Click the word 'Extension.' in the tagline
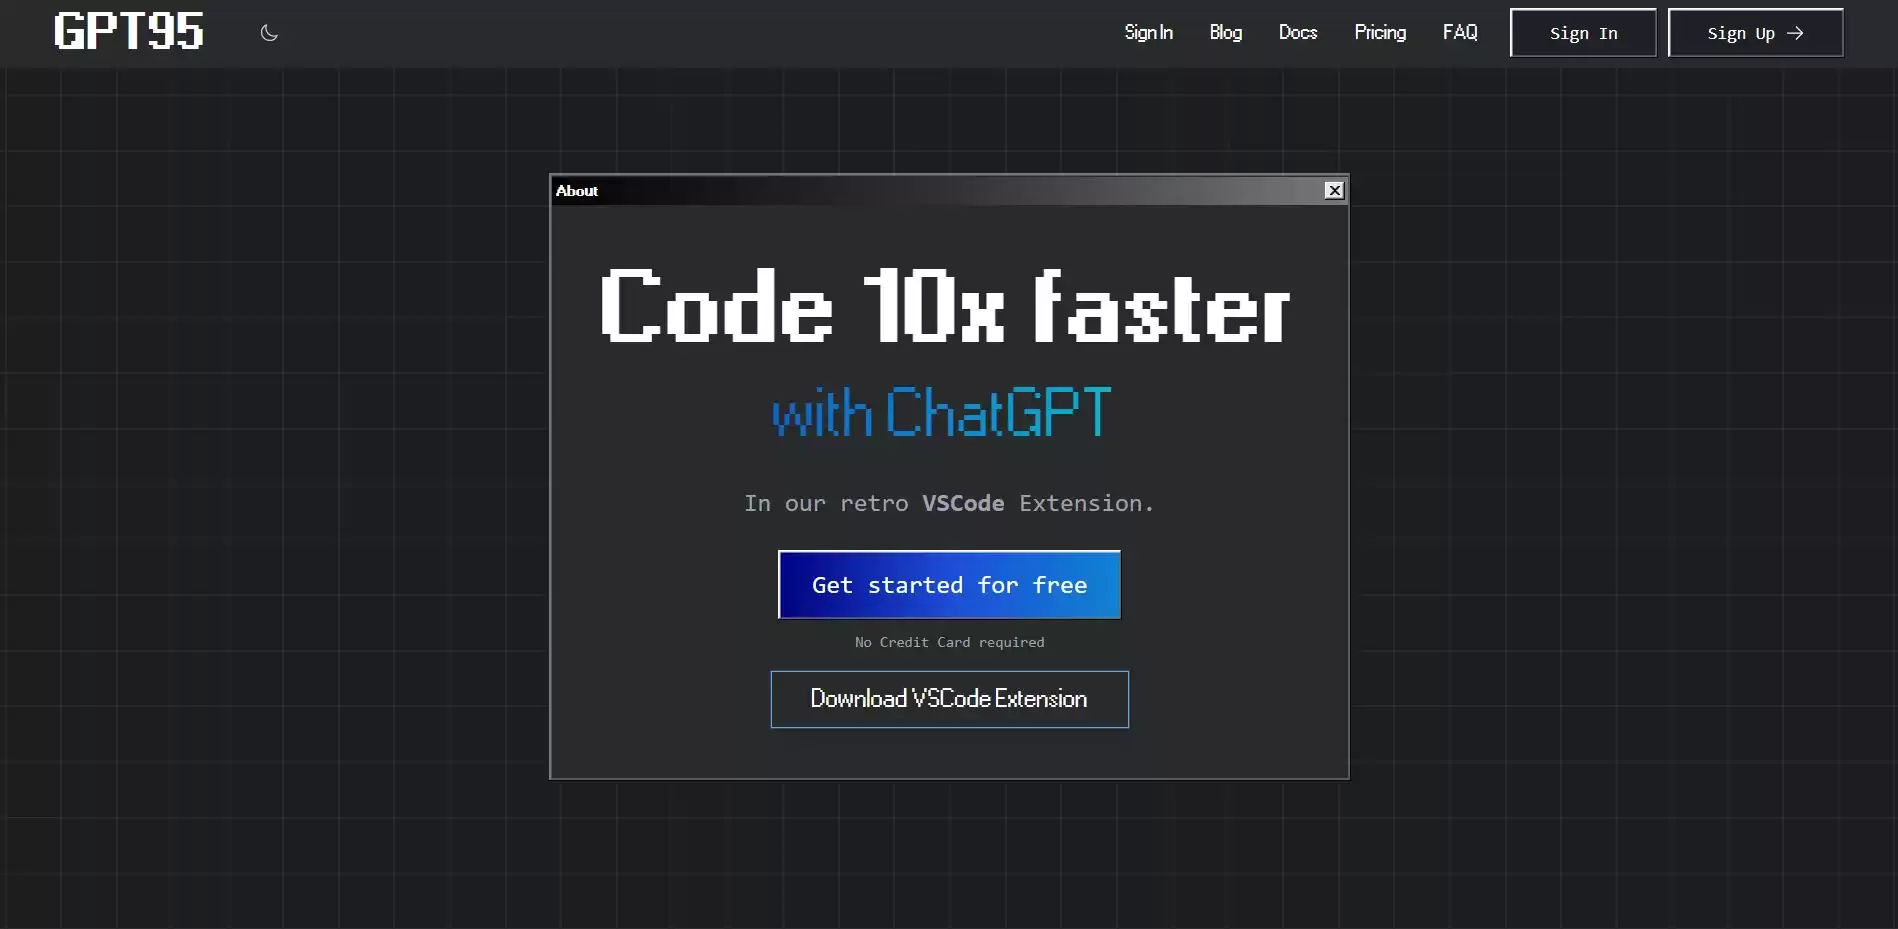Screen dimensions: 1898x929 [1085, 503]
